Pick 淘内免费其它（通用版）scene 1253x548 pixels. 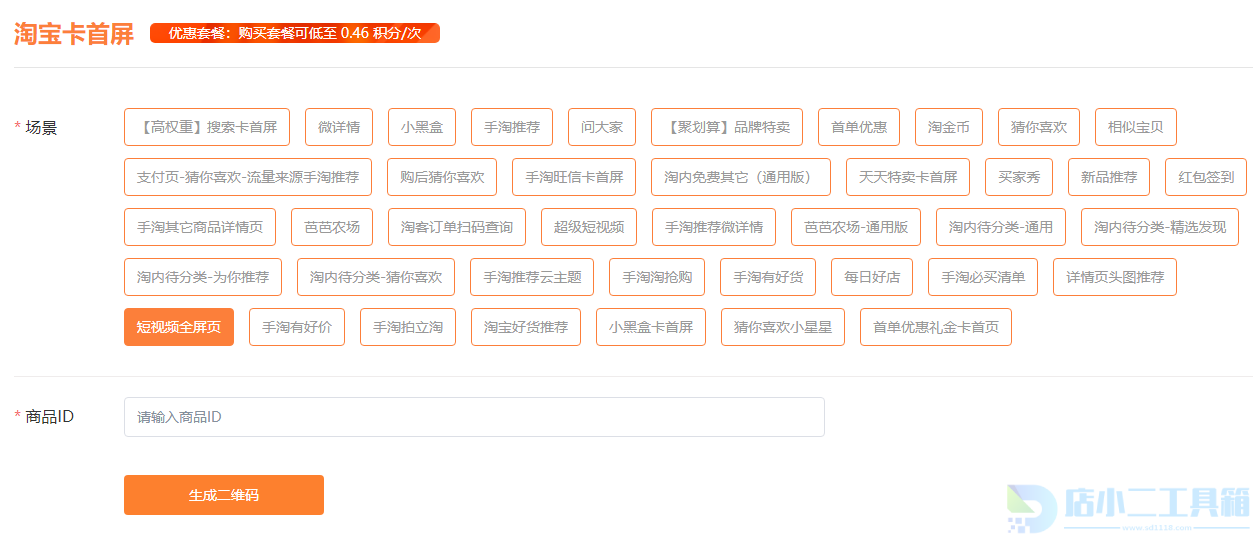coord(741,177)
